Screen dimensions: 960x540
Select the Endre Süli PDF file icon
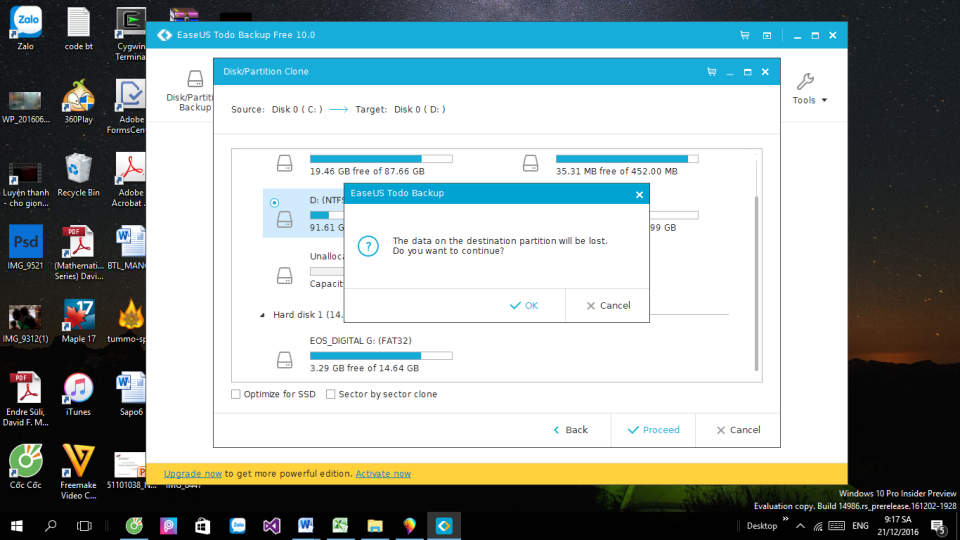(26, 399)
